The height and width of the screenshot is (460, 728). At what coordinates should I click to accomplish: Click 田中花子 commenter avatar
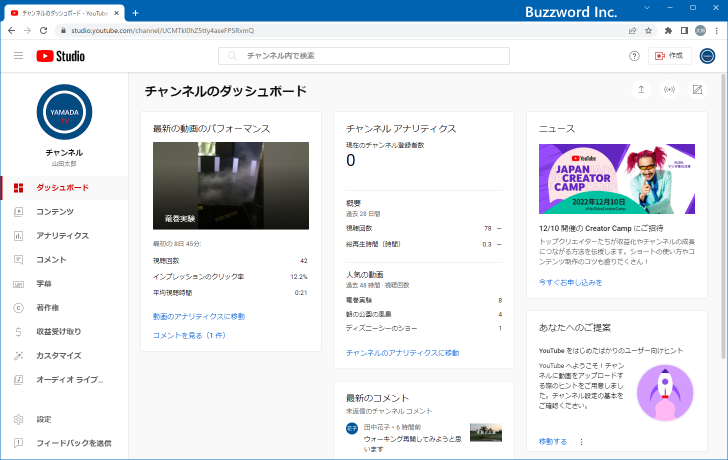tap(352, 428)
